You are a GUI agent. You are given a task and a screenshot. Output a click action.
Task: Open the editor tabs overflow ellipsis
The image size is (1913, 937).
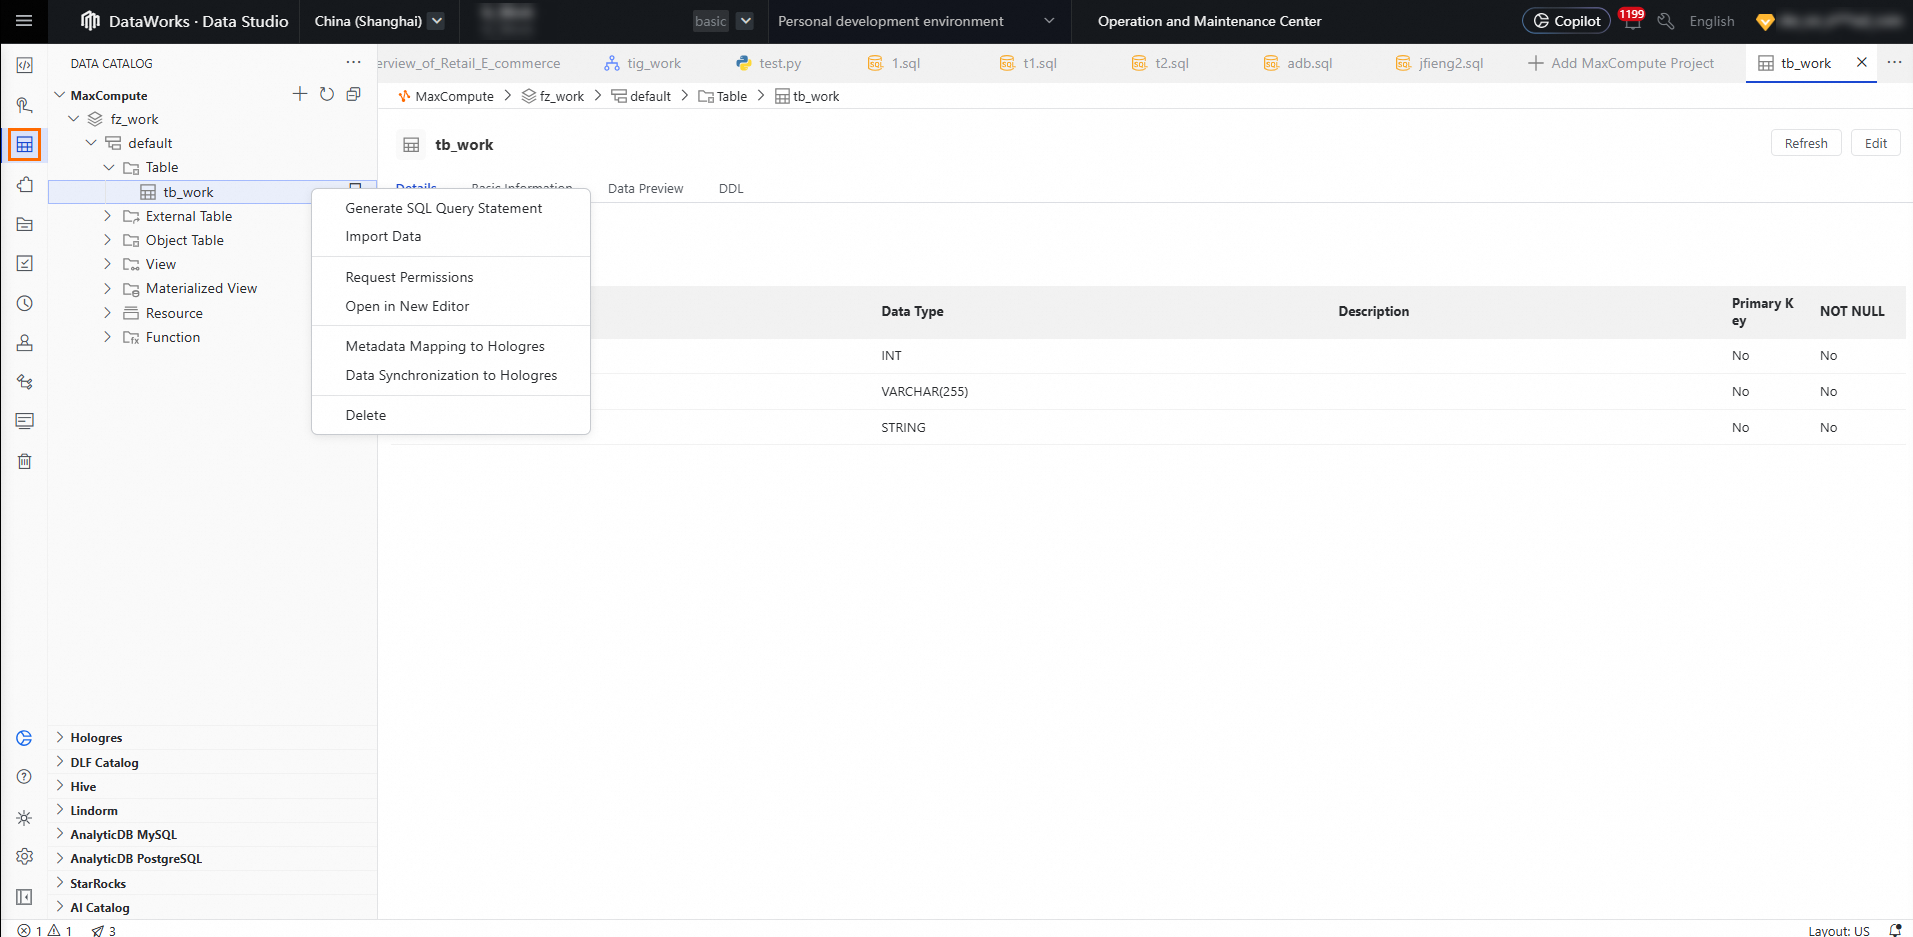click(1894, 62)
